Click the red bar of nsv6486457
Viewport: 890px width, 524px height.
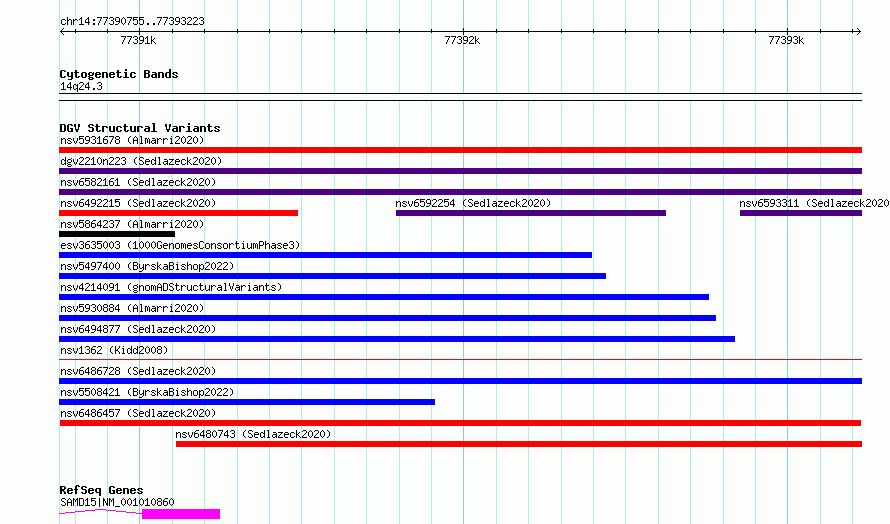tap(460, 423)
